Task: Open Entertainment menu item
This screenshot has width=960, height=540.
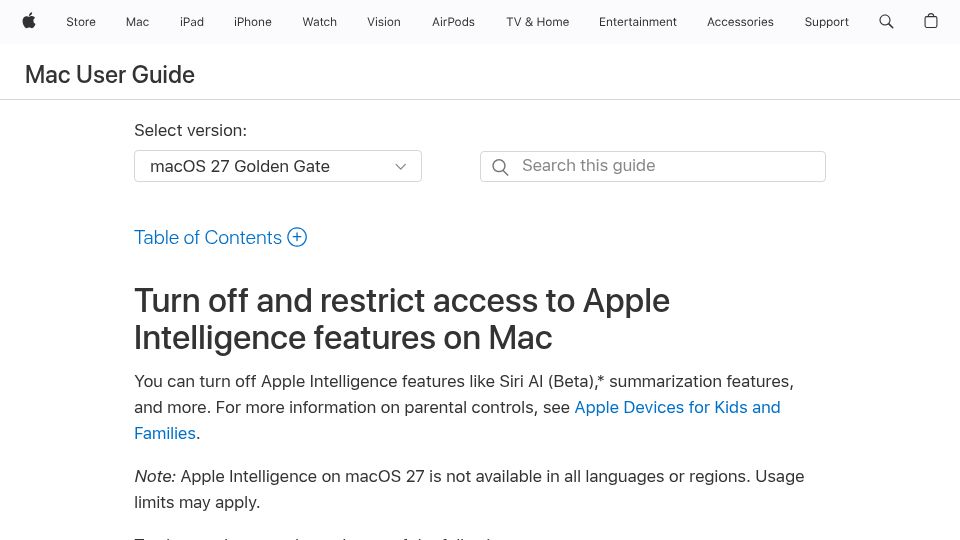Action: tap(637, 22)
